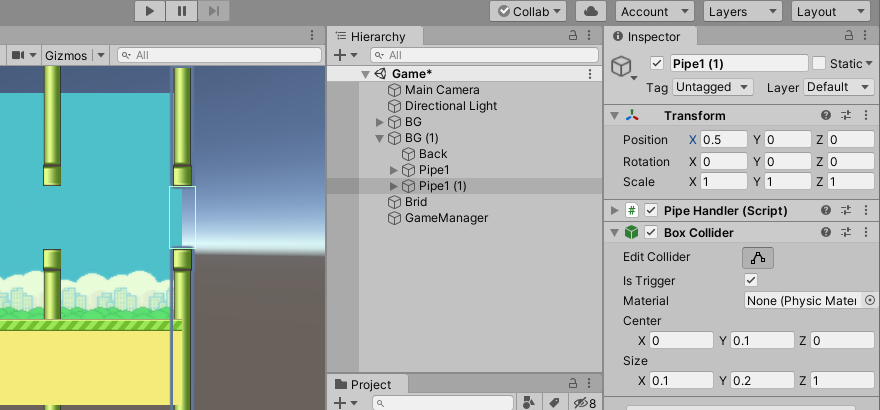Focus the Scene view search field
Image resolution: width=880 pixels, height=410 pixels.
point(219,55)
